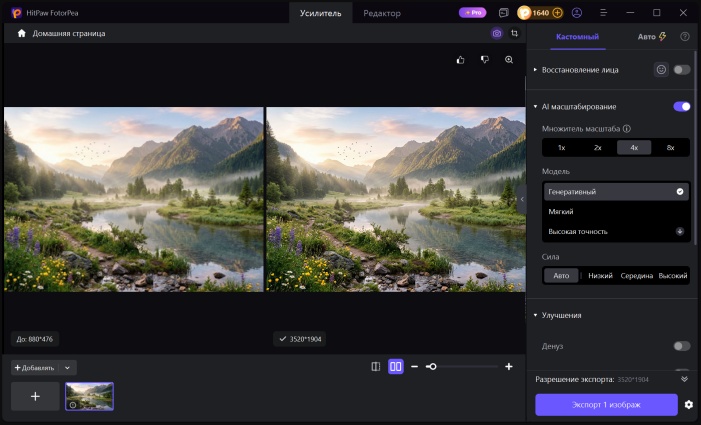Go to Домашняя страница link
Viewport: 701px width, 425px height.
pos(69,34)
